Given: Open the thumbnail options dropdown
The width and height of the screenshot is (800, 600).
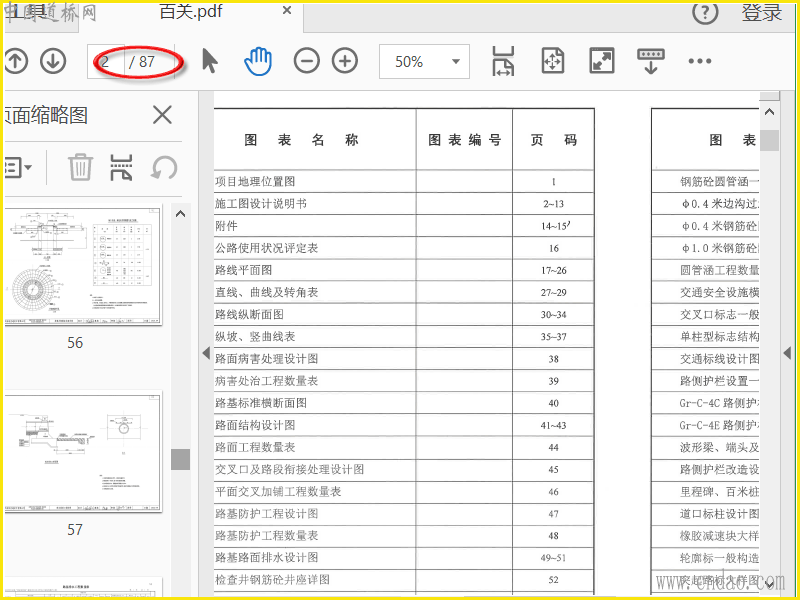Looking at the screenshot, I should 17,167.
